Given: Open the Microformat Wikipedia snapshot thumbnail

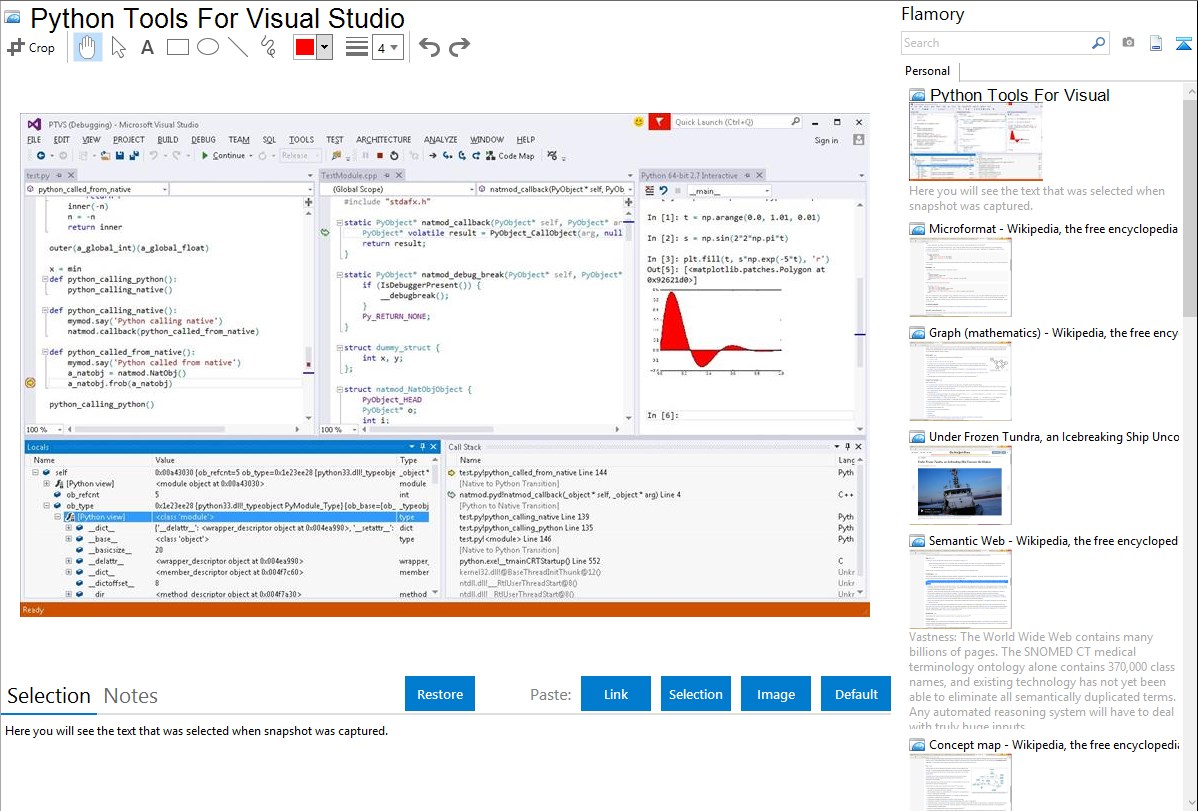Looking at the screenshot, I should [x=960, y=277].
